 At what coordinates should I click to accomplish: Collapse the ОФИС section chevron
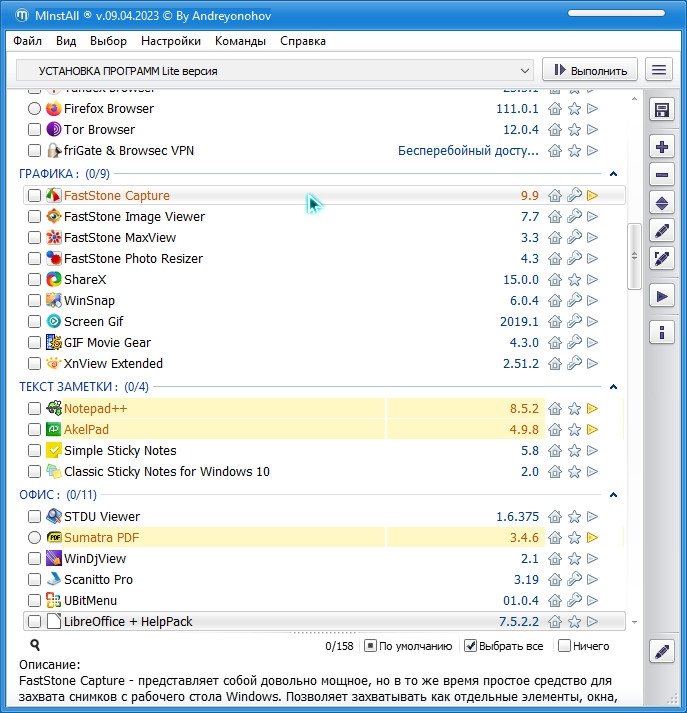[x=613, y=495]
